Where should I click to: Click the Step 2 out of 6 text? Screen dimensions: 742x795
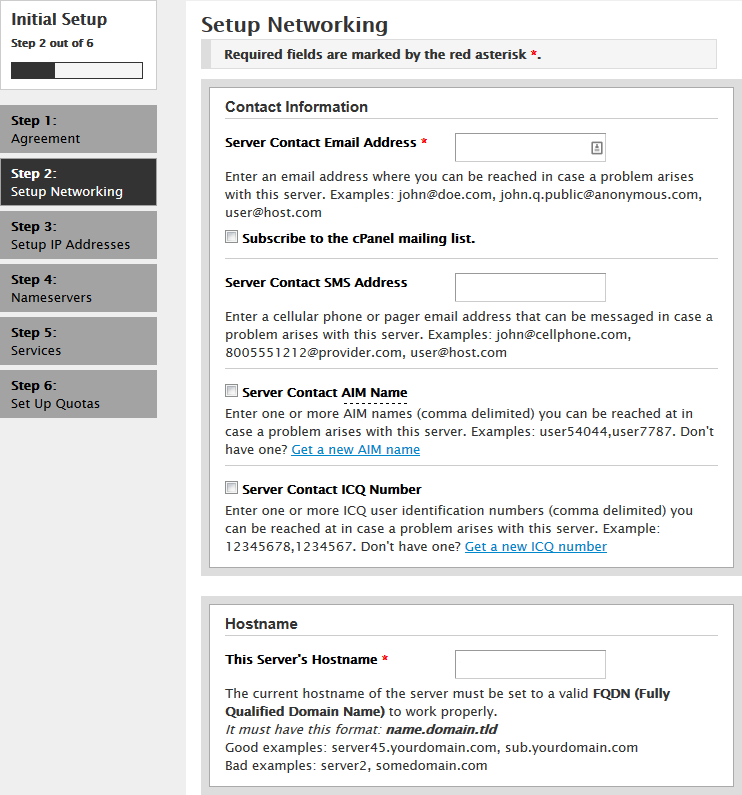tap(52, 43)
